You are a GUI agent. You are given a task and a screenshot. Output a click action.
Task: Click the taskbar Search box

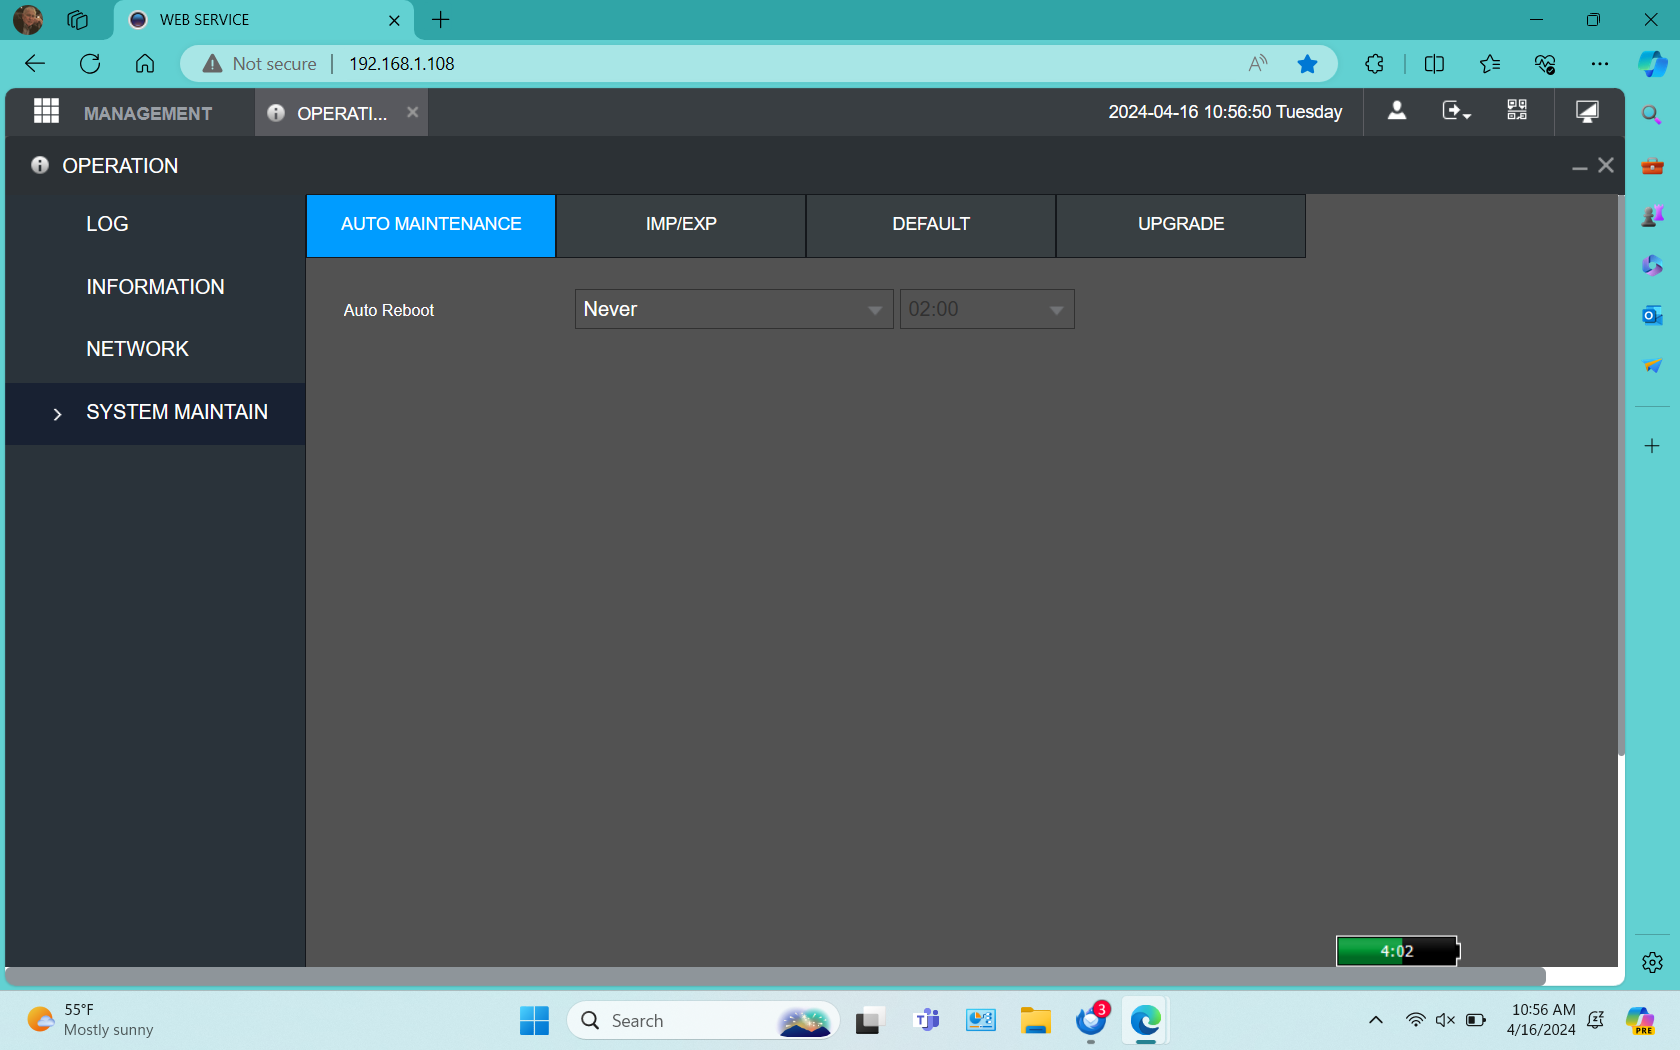coord(703,1021)
